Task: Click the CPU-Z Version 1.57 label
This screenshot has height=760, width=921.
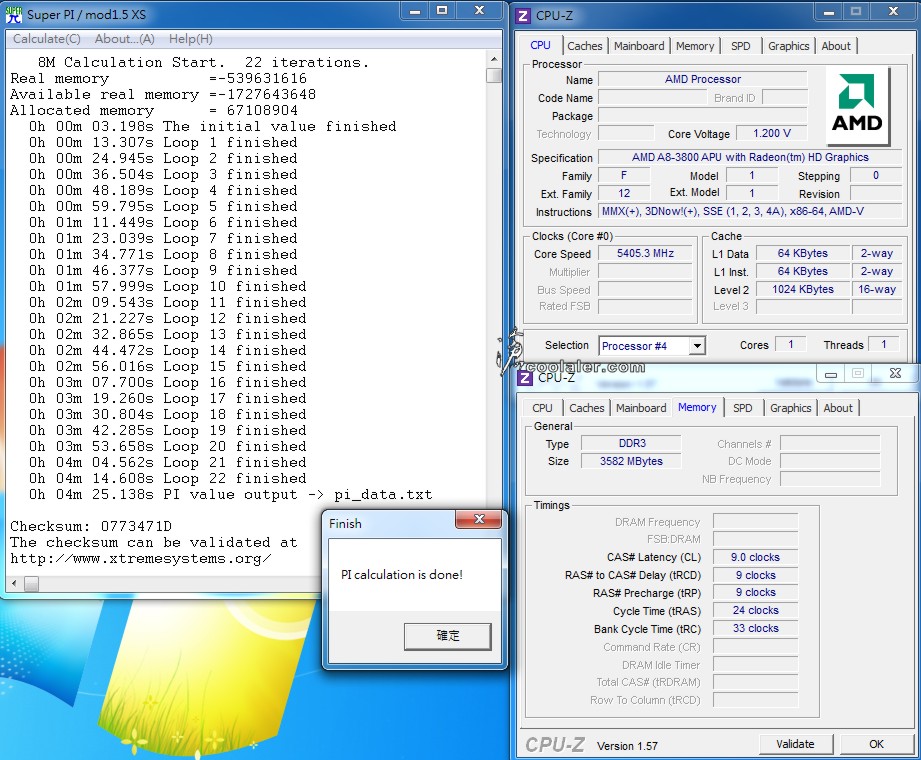Action: pyautogui.click(x=627, y=746)
